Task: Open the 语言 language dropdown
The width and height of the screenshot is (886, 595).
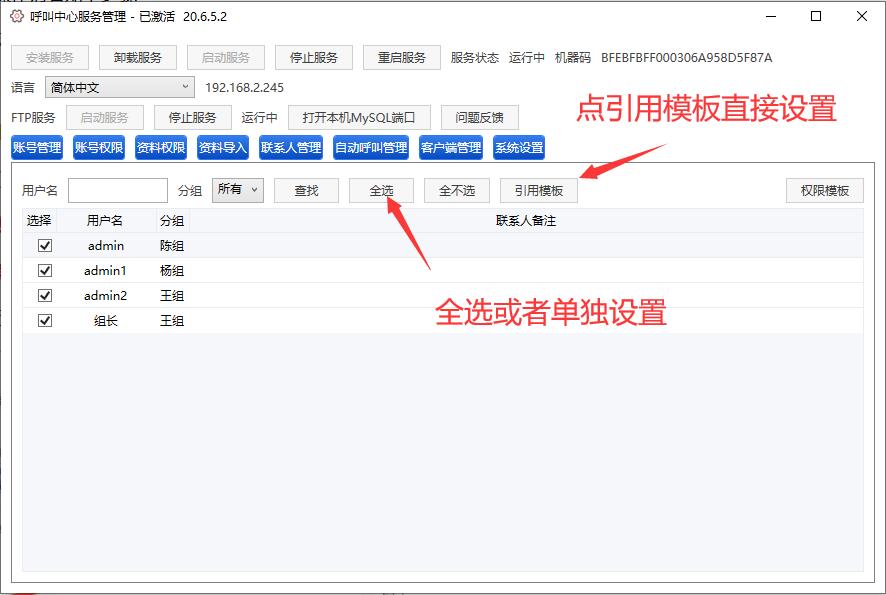Action: 120,88
